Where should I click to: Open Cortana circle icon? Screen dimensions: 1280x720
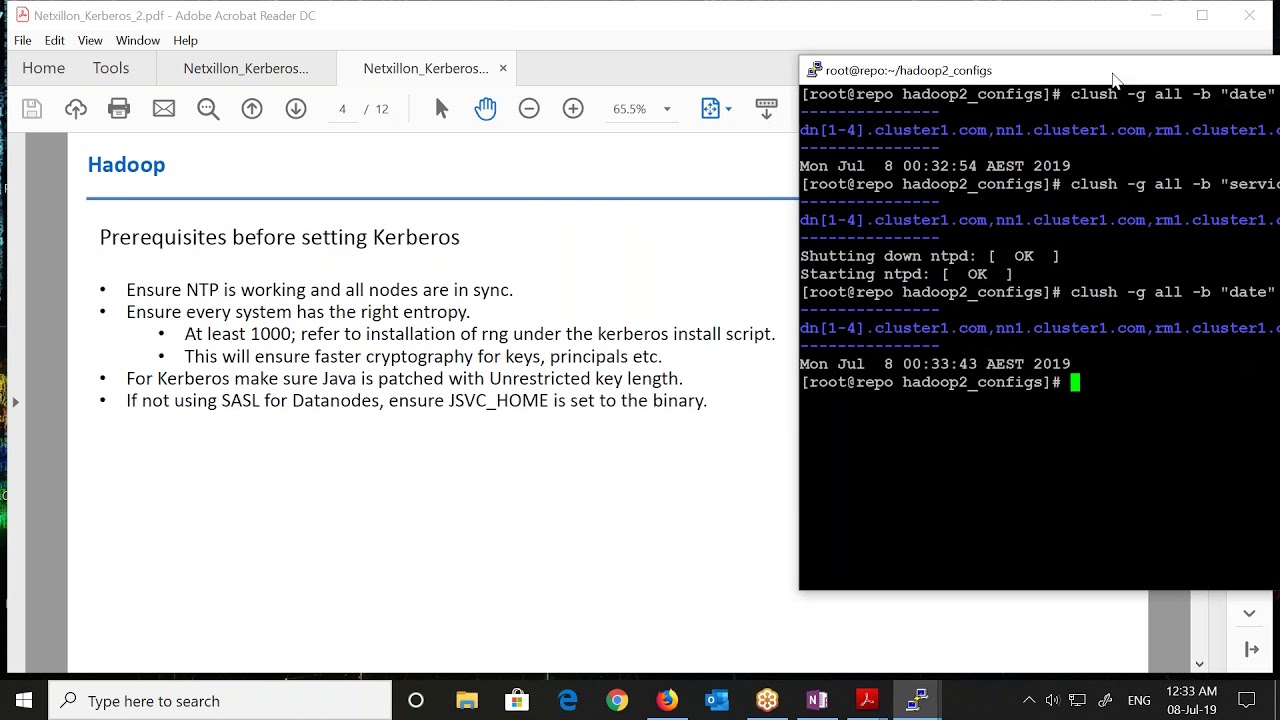416,701
